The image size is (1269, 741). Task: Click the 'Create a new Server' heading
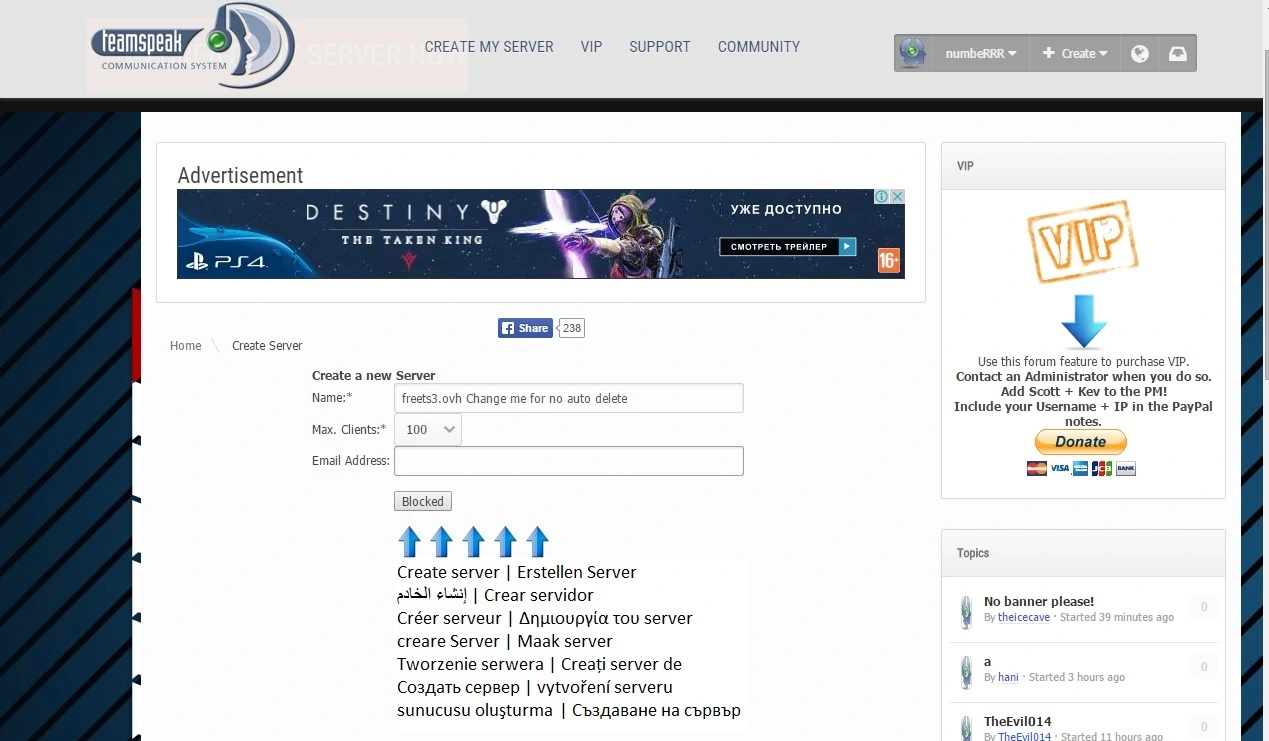pyautogui.click(x=374, y=376)
